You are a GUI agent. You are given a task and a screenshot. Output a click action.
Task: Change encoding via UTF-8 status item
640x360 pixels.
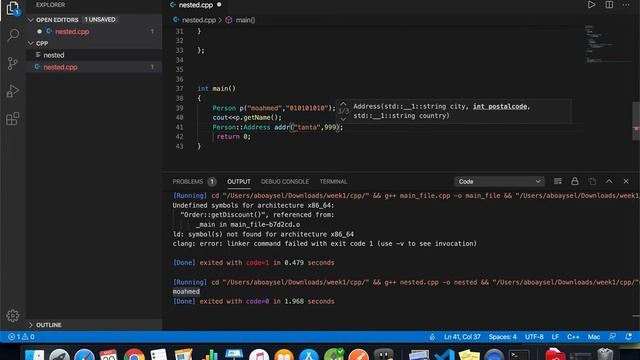point(534,337)
